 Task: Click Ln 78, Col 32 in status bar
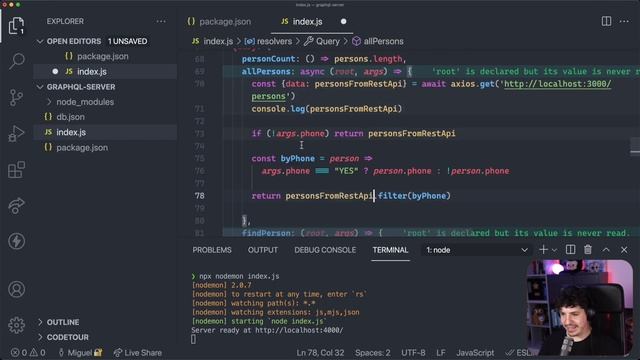(320, 352)
